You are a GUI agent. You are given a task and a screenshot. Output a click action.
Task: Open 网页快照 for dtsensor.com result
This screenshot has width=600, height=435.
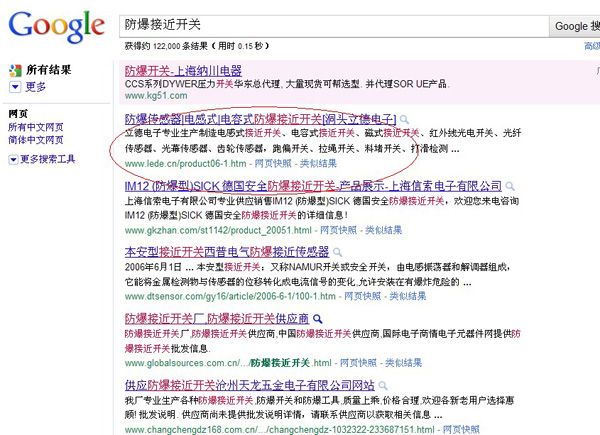click(362, 296)
